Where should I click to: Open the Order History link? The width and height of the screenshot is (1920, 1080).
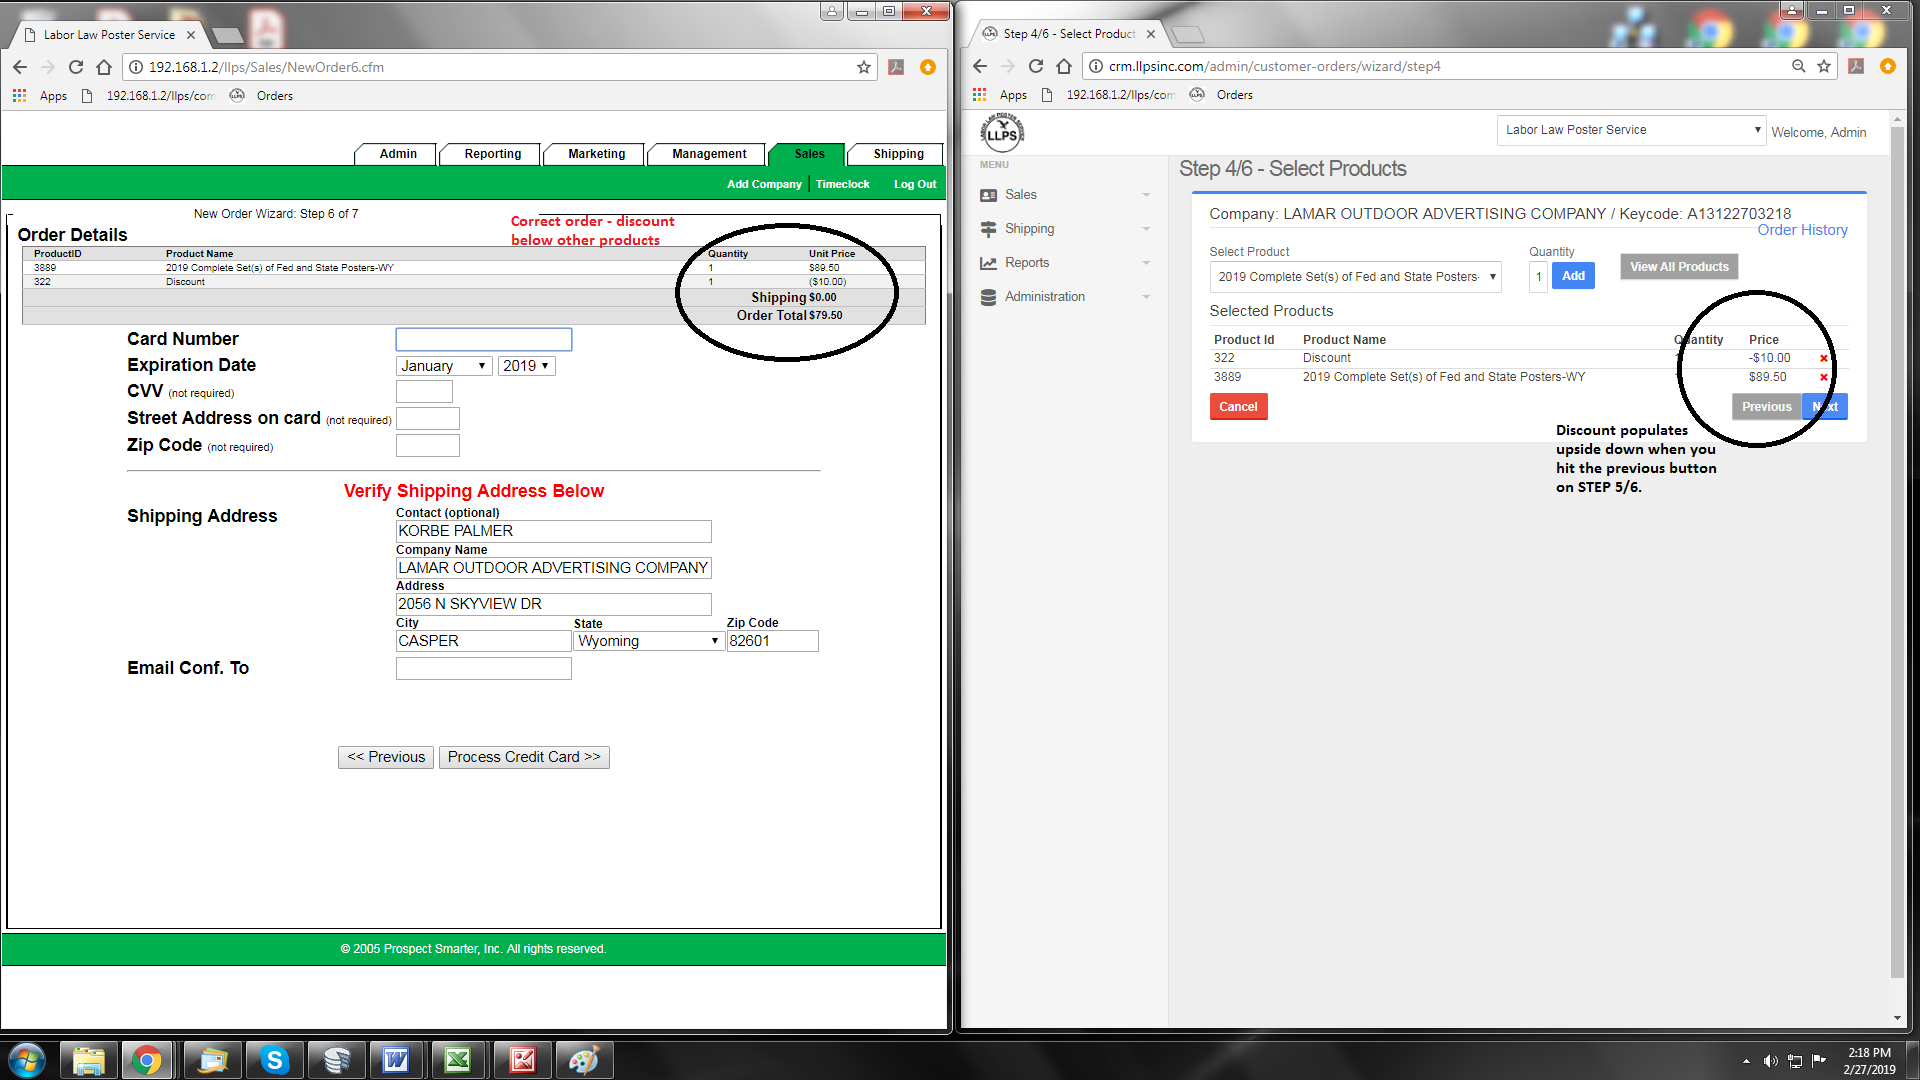pos(1802,230)
